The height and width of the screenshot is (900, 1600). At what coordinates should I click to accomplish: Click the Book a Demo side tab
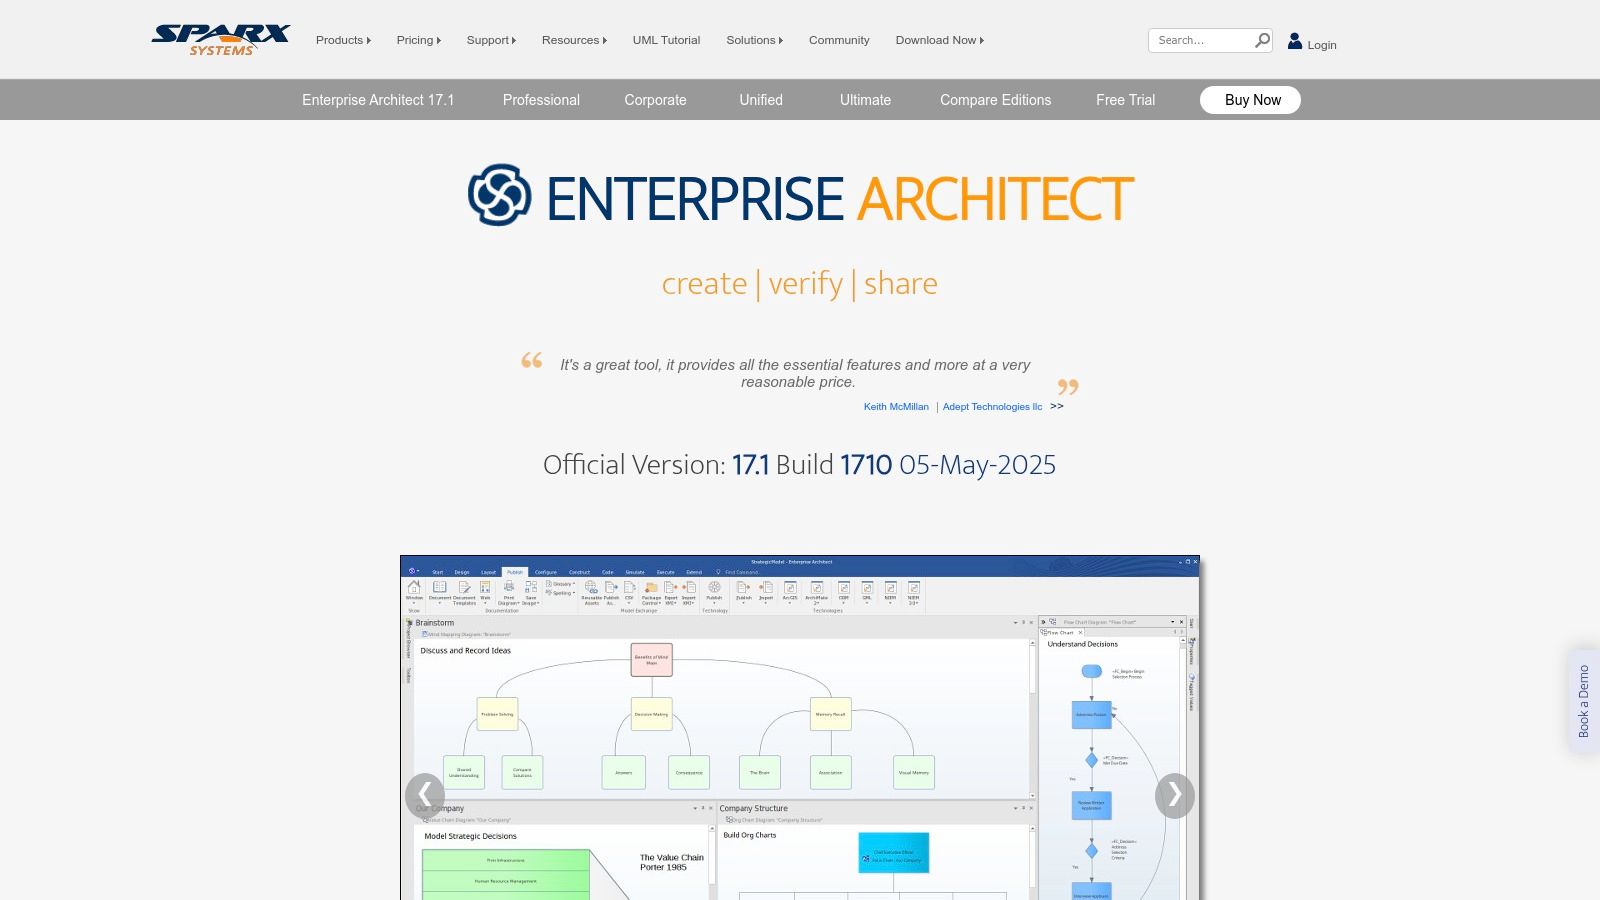pos(1583,701)
